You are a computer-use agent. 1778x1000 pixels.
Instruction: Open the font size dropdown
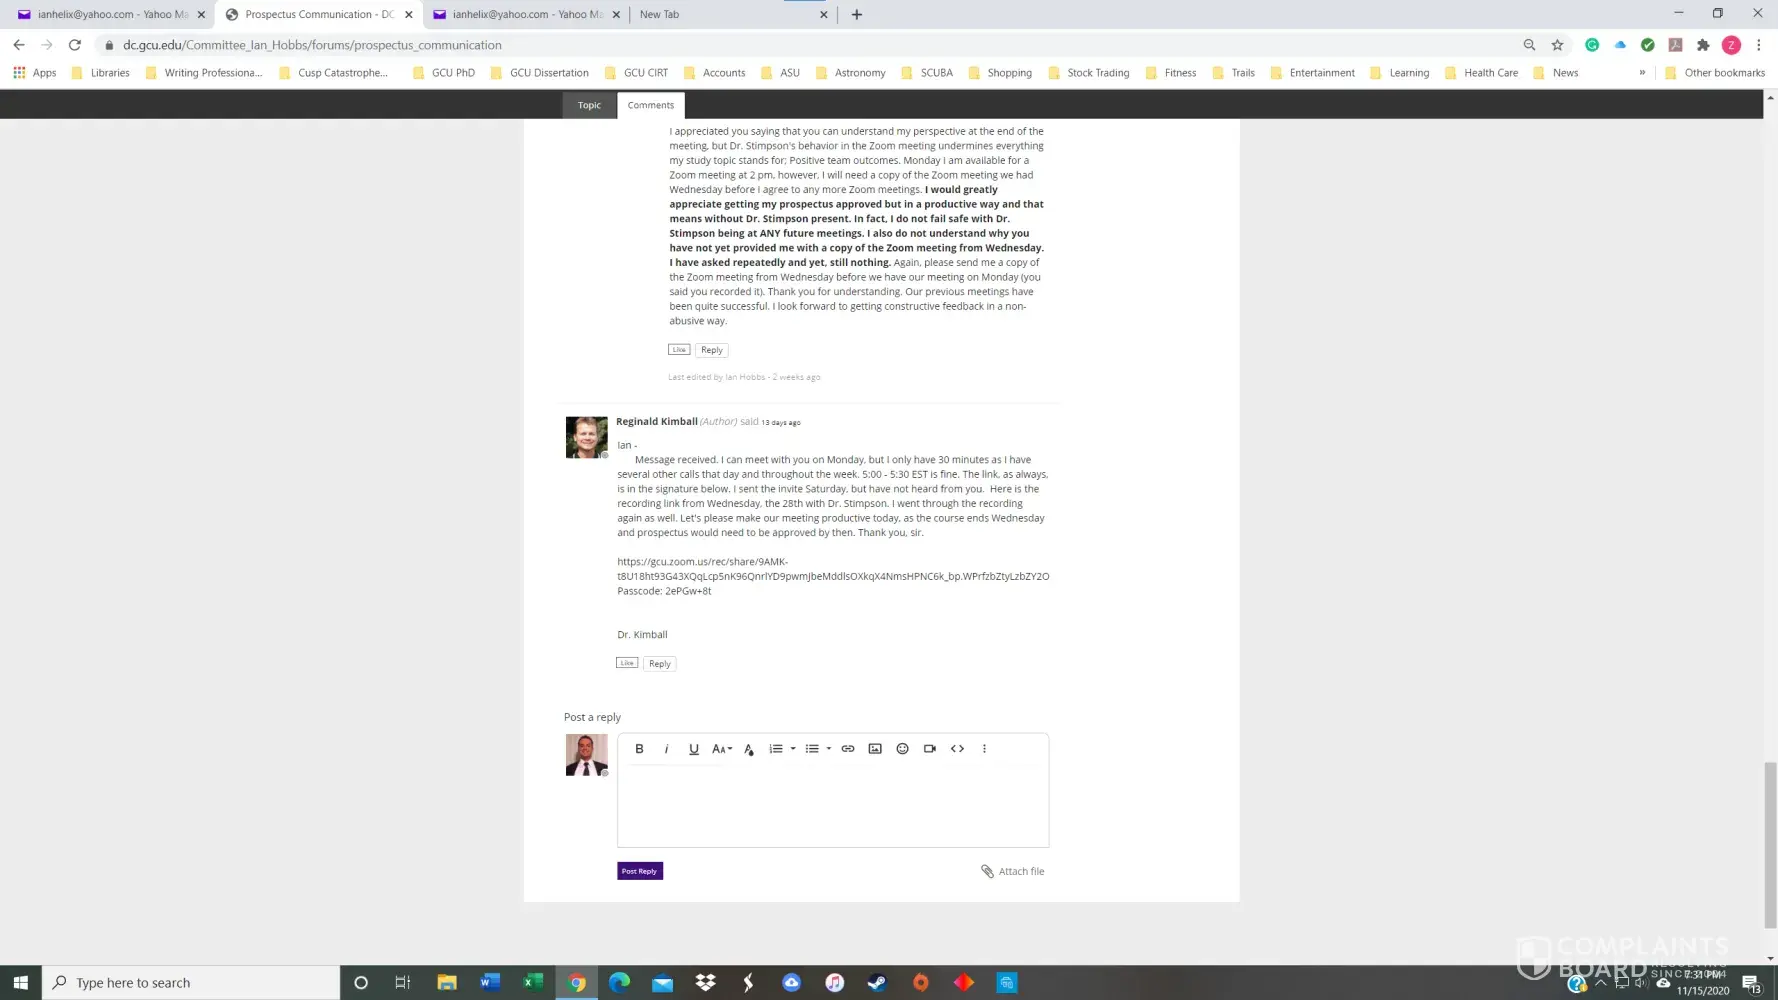click(722, 749)
